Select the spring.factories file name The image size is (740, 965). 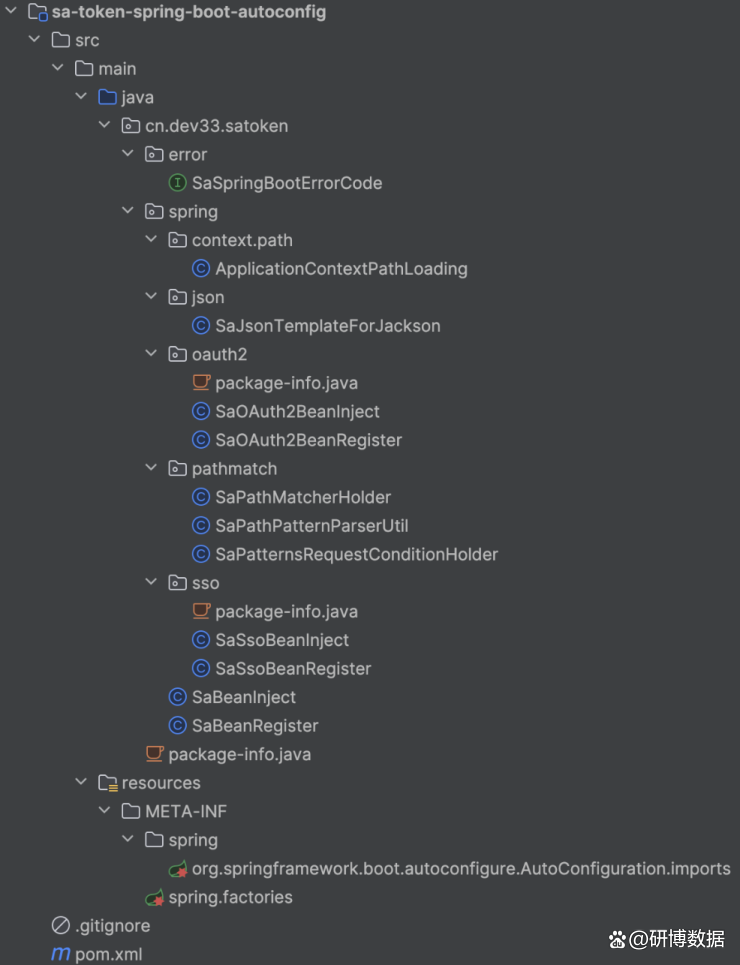coord(230,897)
